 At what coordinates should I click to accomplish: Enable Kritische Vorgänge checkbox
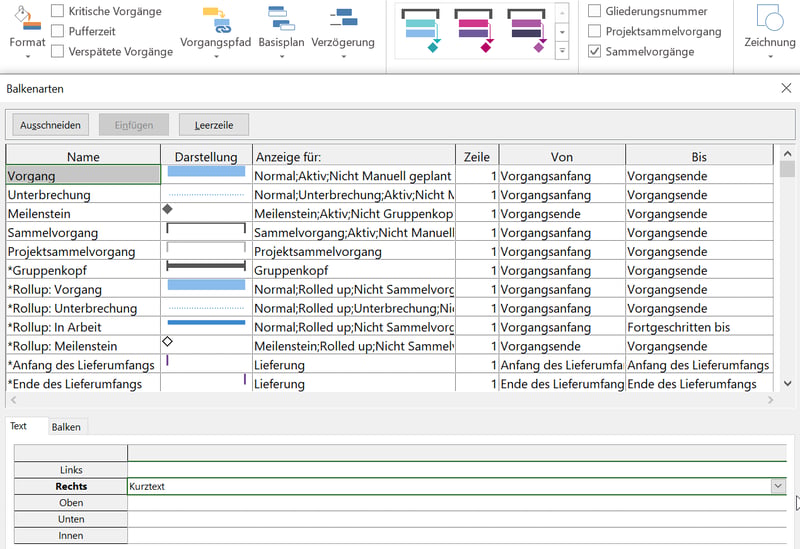[x=58, y=11]
